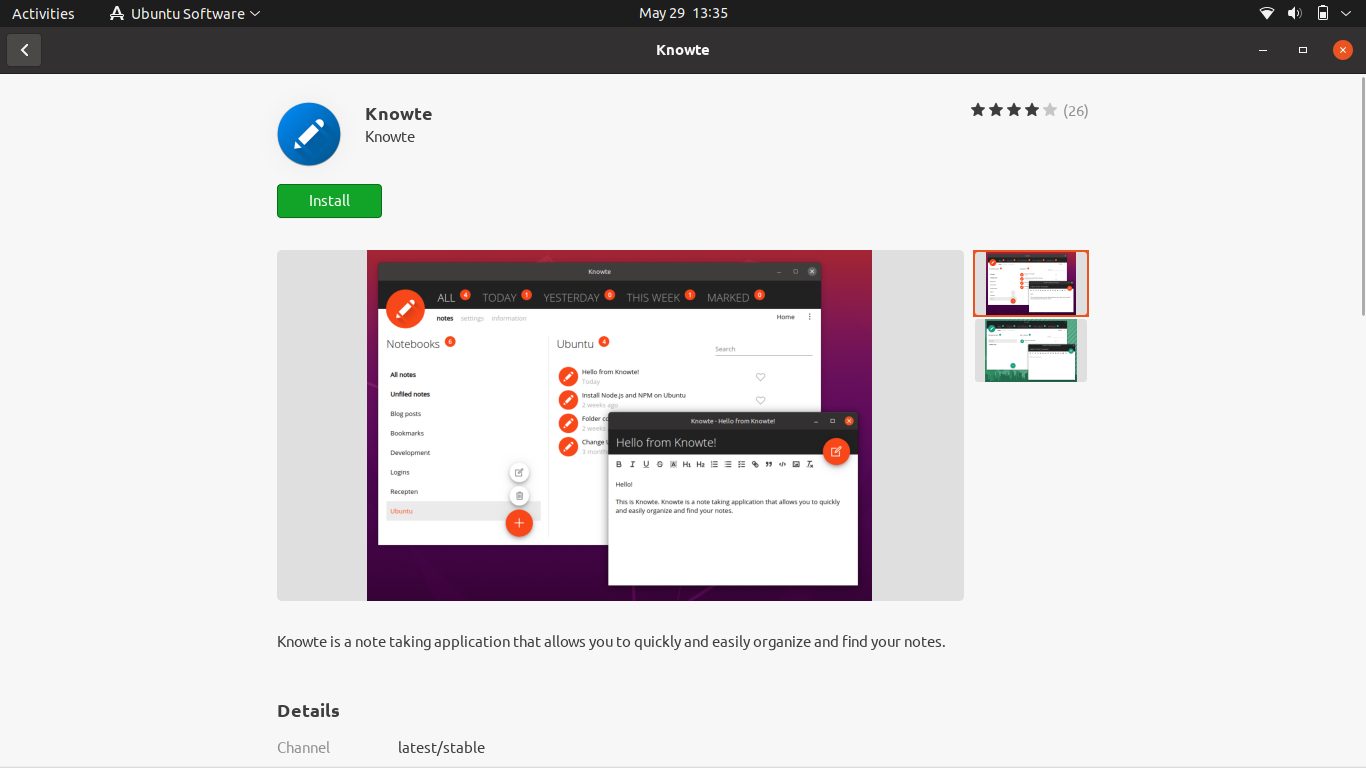Screen dimensions: 1366x768
Task: Click the Wi-Fi network status icon
Action: [x=1267, y=13]
